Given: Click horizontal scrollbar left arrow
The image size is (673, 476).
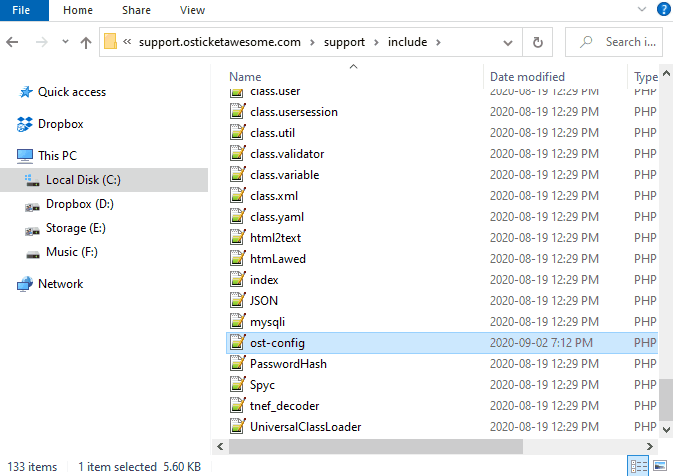Looking at the screenshot, I should pyautogui.click(x=220, y=446).
